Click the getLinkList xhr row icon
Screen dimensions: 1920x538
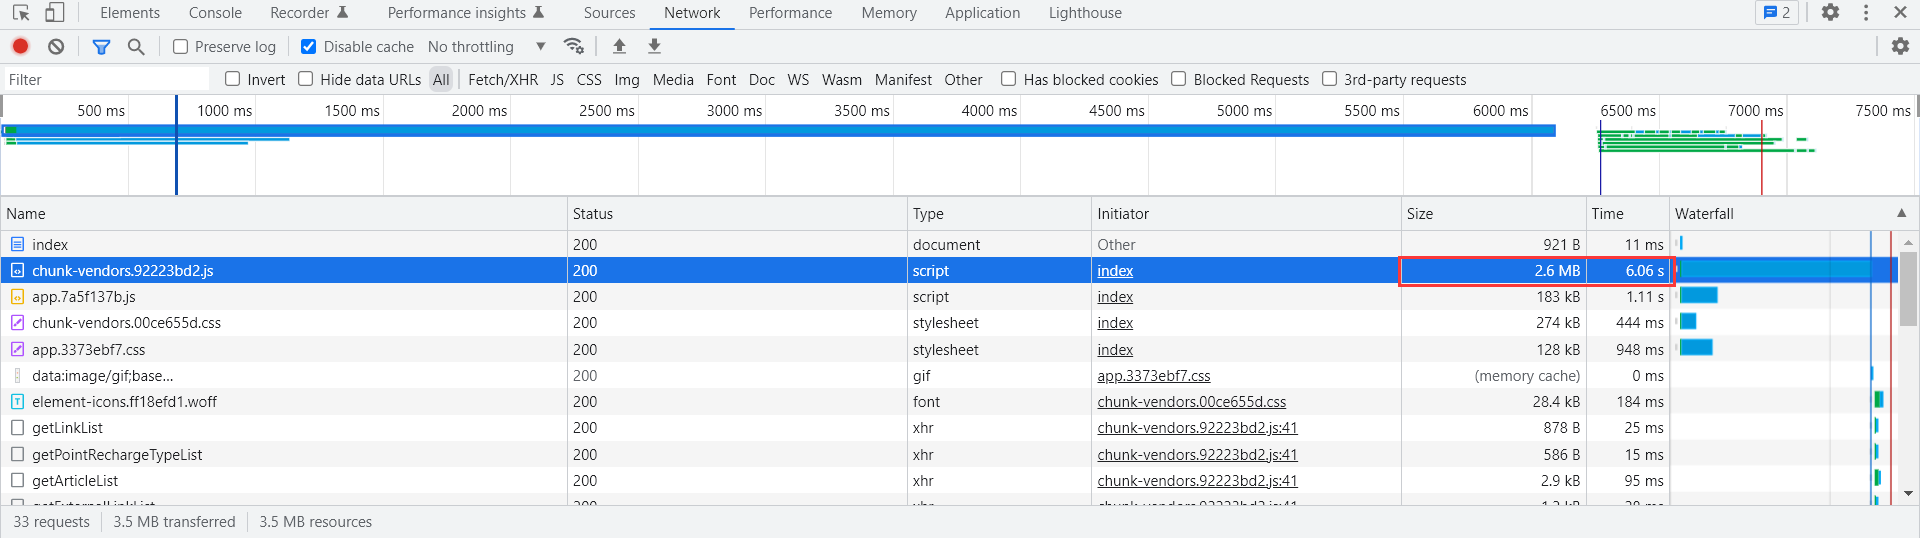coord(17,427)
